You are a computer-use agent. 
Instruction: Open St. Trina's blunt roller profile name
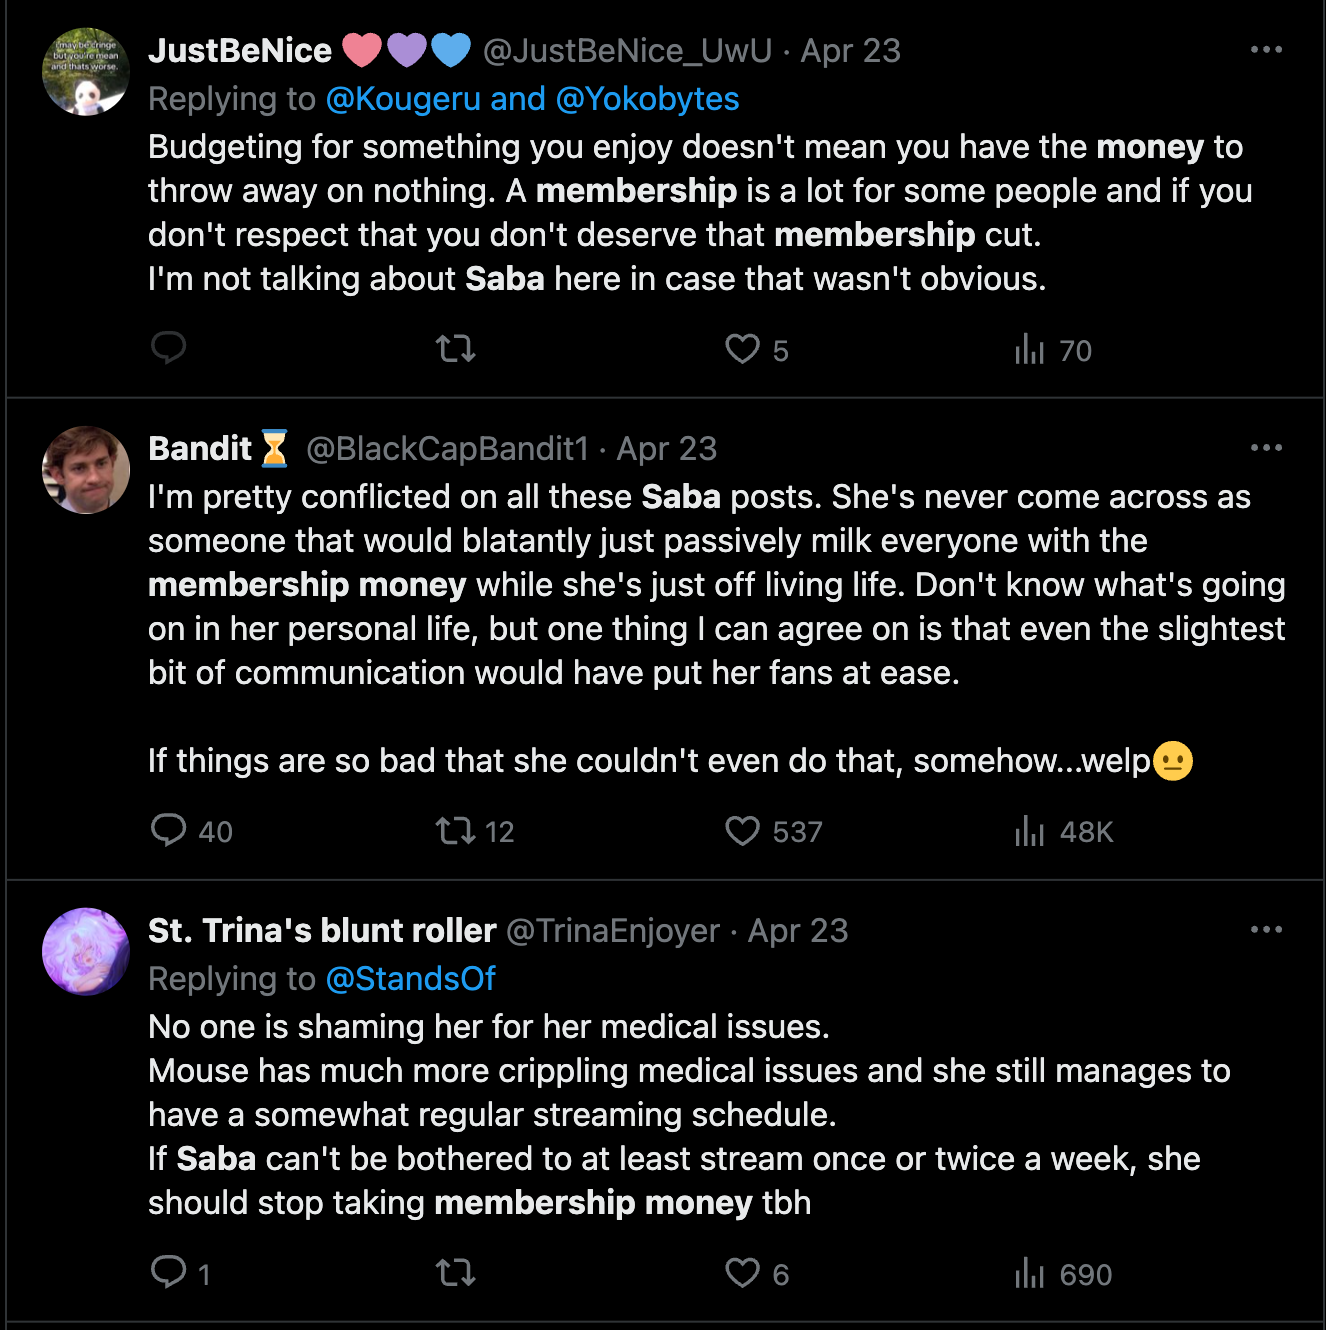tap(322, 930)
